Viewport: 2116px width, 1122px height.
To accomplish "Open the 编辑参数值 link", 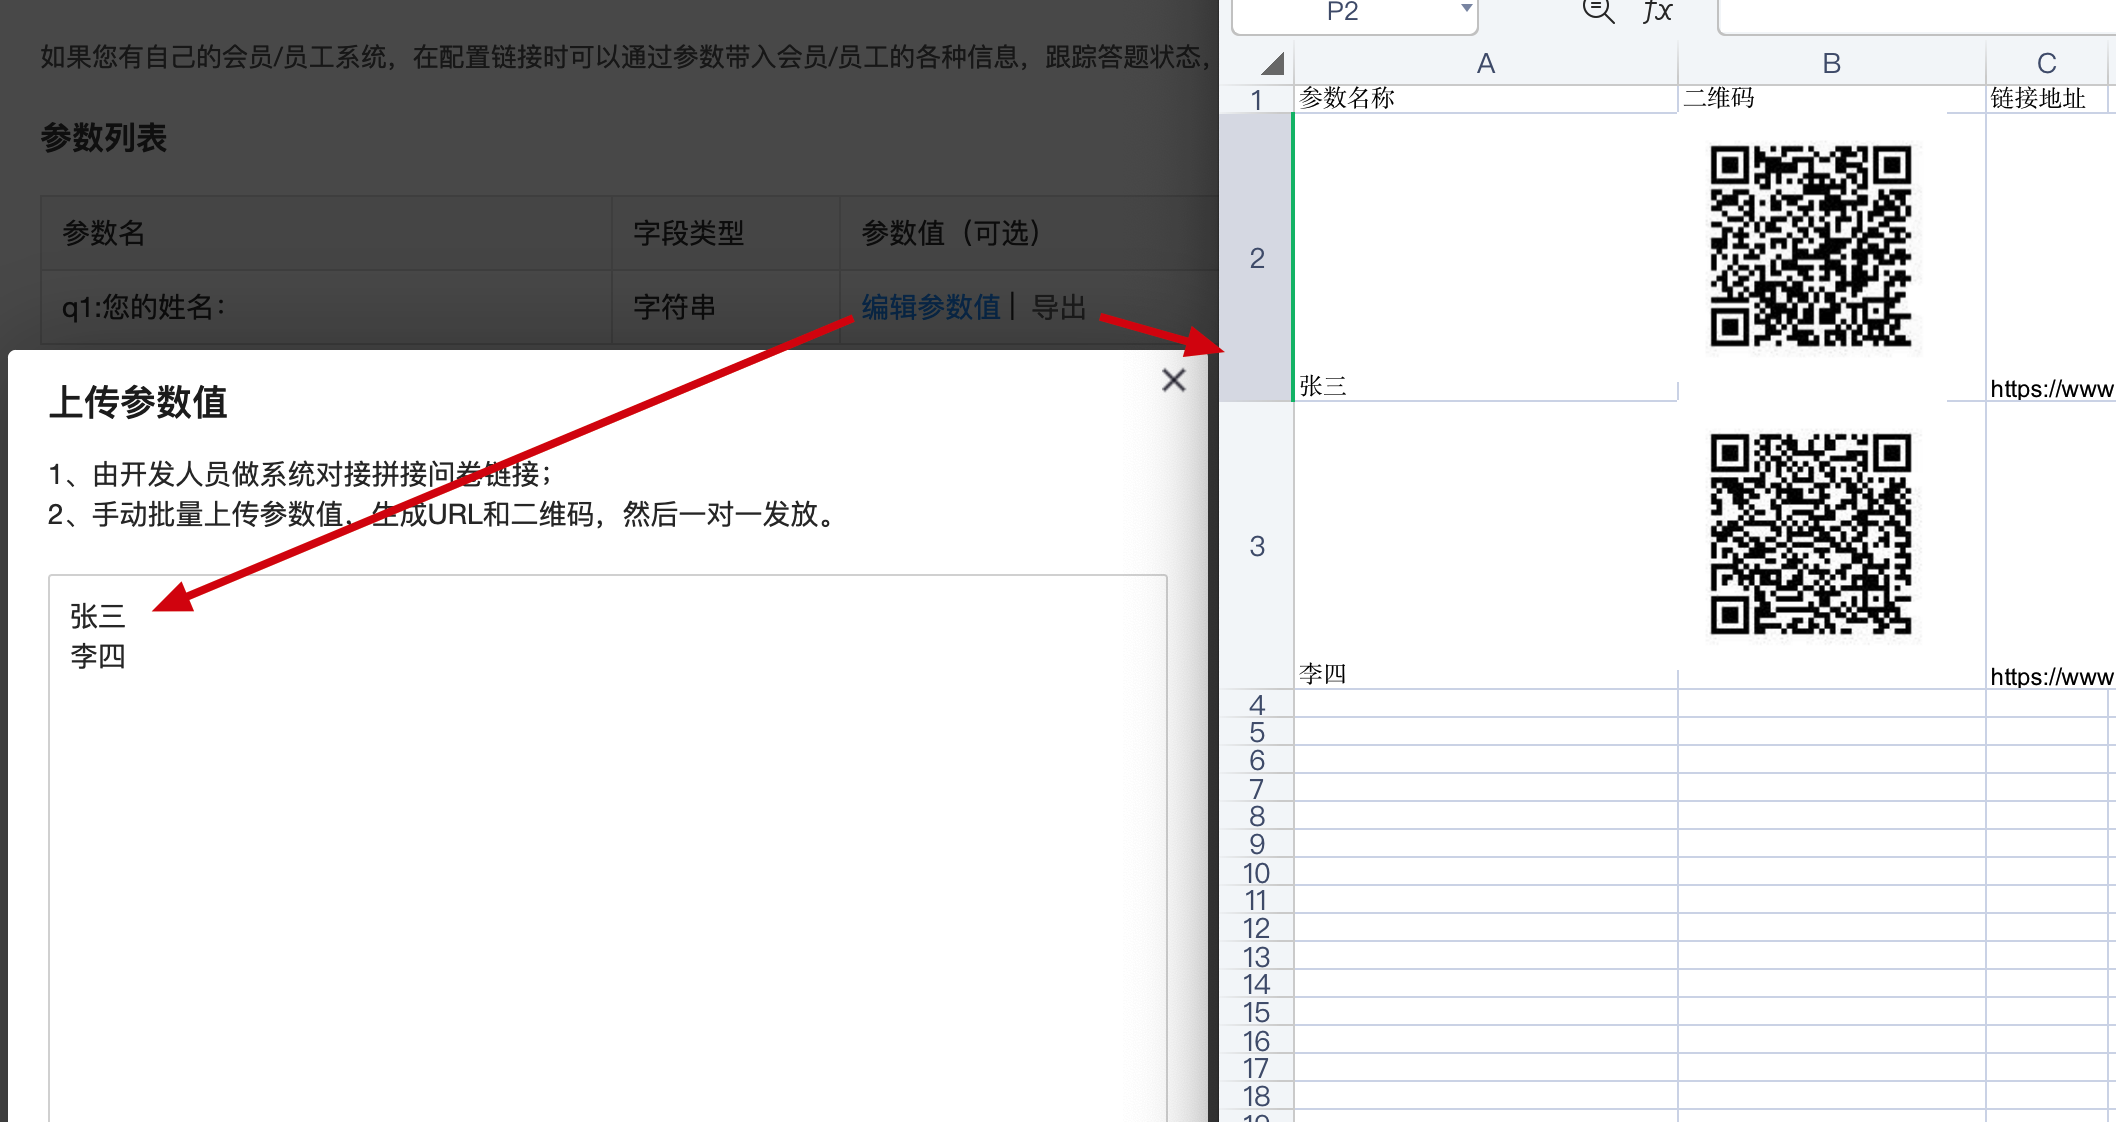I will coord(930,307).
